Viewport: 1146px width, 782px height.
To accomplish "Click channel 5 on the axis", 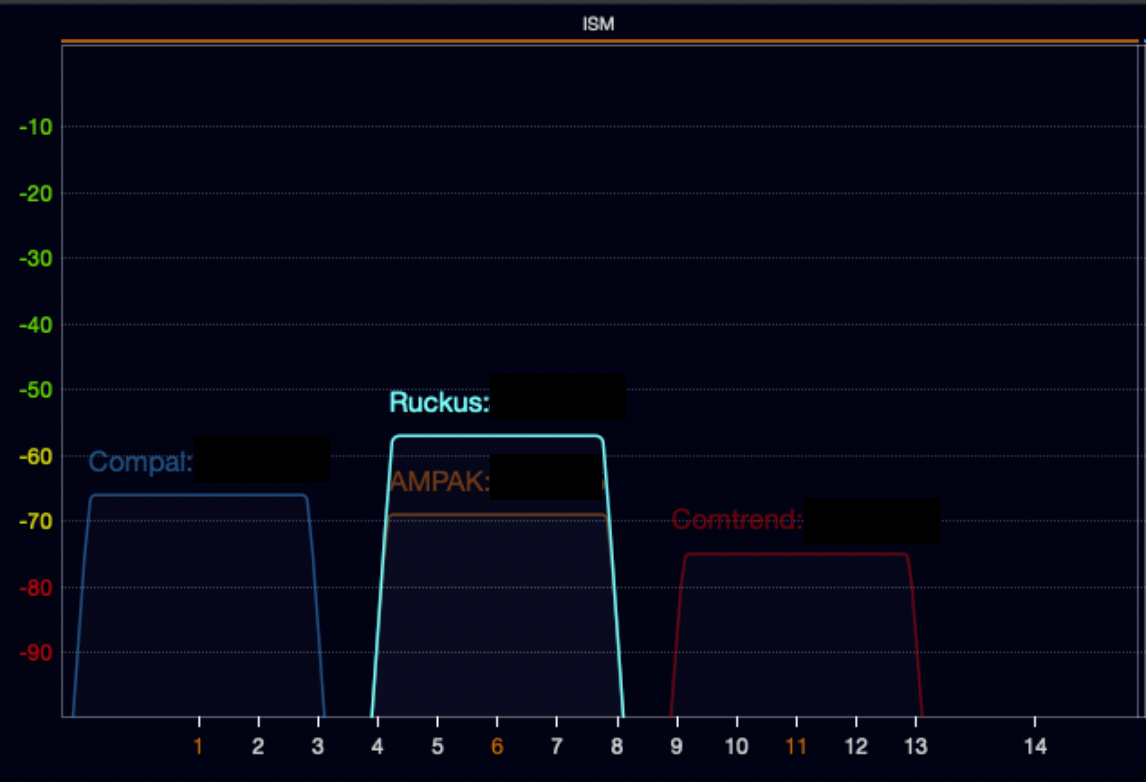I will (437, 746).
